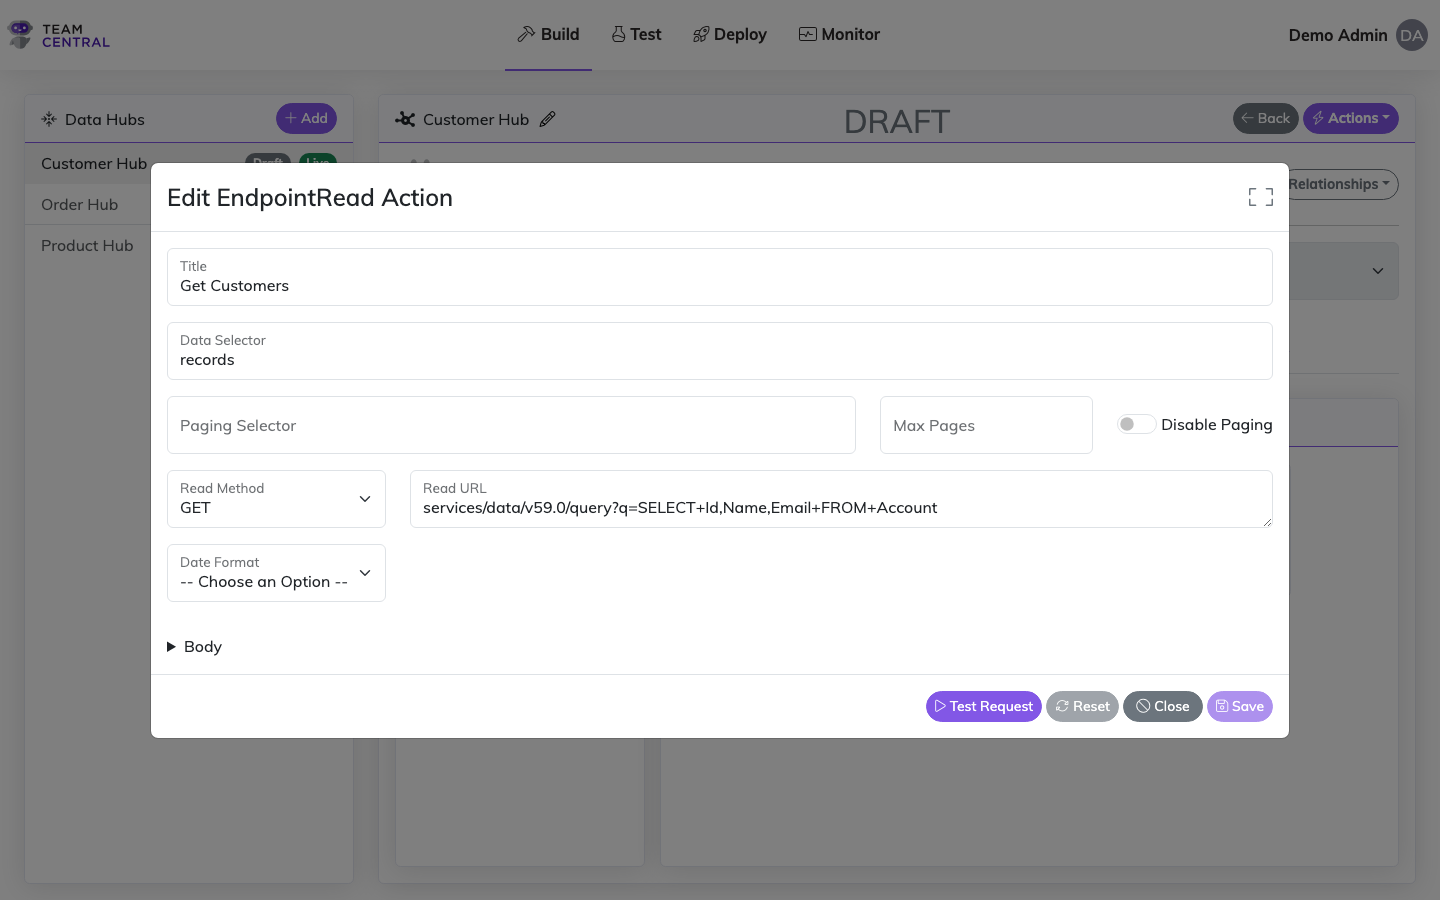The height and width of the screenshot is (900, 1440).
Task: Switch to the Test tab
Action: pos(636,33)
